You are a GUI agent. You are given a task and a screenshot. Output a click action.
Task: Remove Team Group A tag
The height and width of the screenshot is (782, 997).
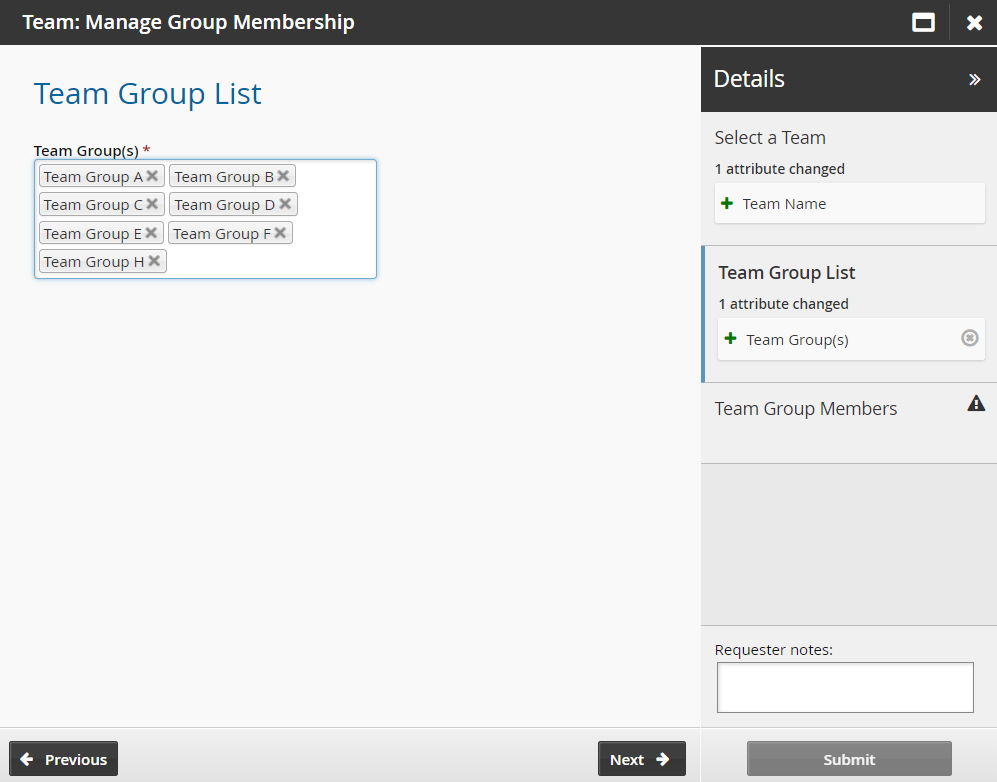tap(152, 176)
